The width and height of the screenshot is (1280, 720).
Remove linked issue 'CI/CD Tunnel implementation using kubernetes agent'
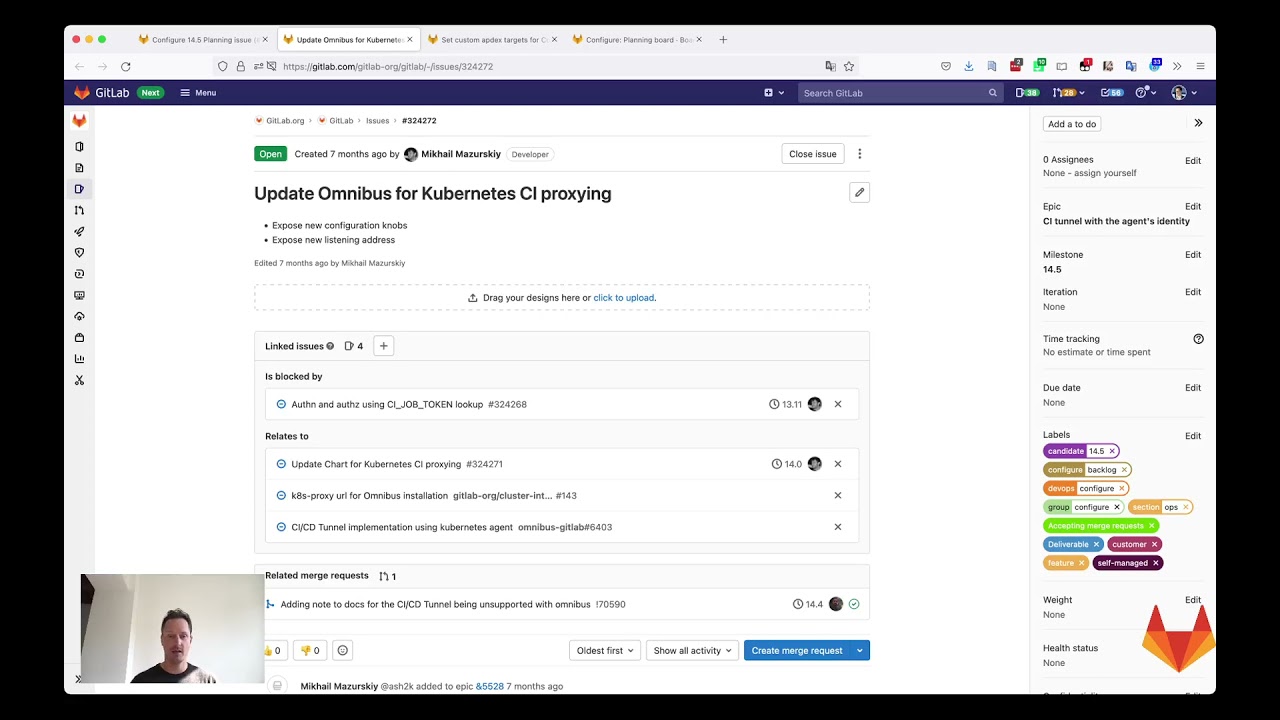(838, 526)
